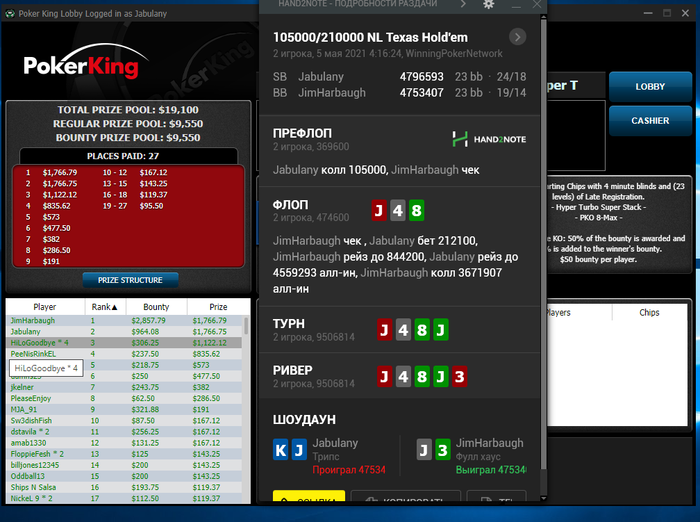700x522 pixels.
Task: Select MJA_91 in the standings
Action: pyautogui.click(x=124, y=409)
